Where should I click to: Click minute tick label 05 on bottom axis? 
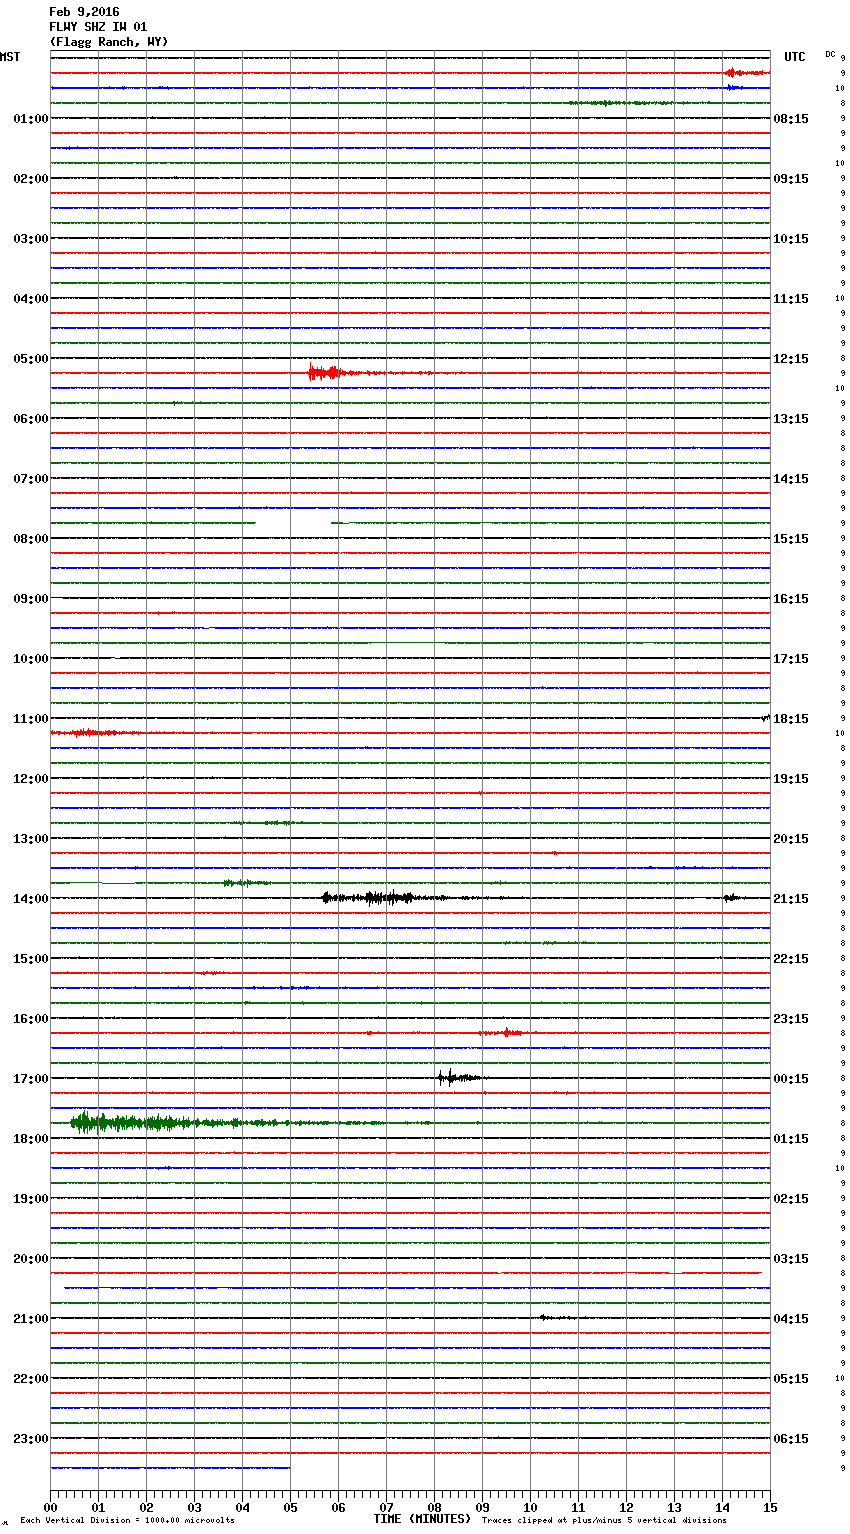click(x=290, y=1507)
